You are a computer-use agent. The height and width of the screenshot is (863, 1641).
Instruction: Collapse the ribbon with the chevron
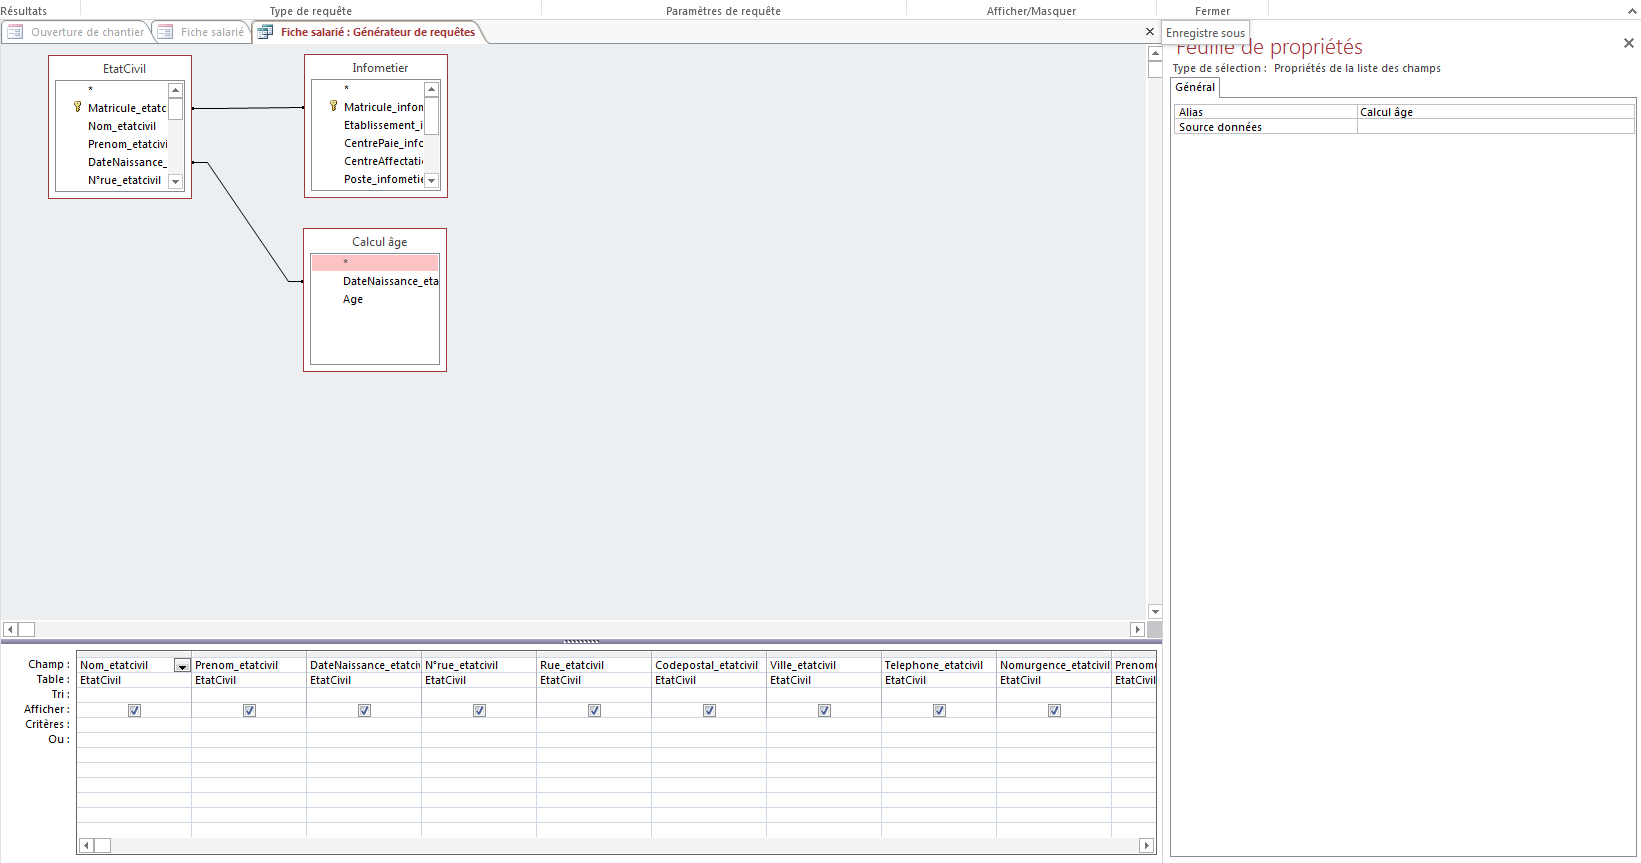coord(1632,11)
